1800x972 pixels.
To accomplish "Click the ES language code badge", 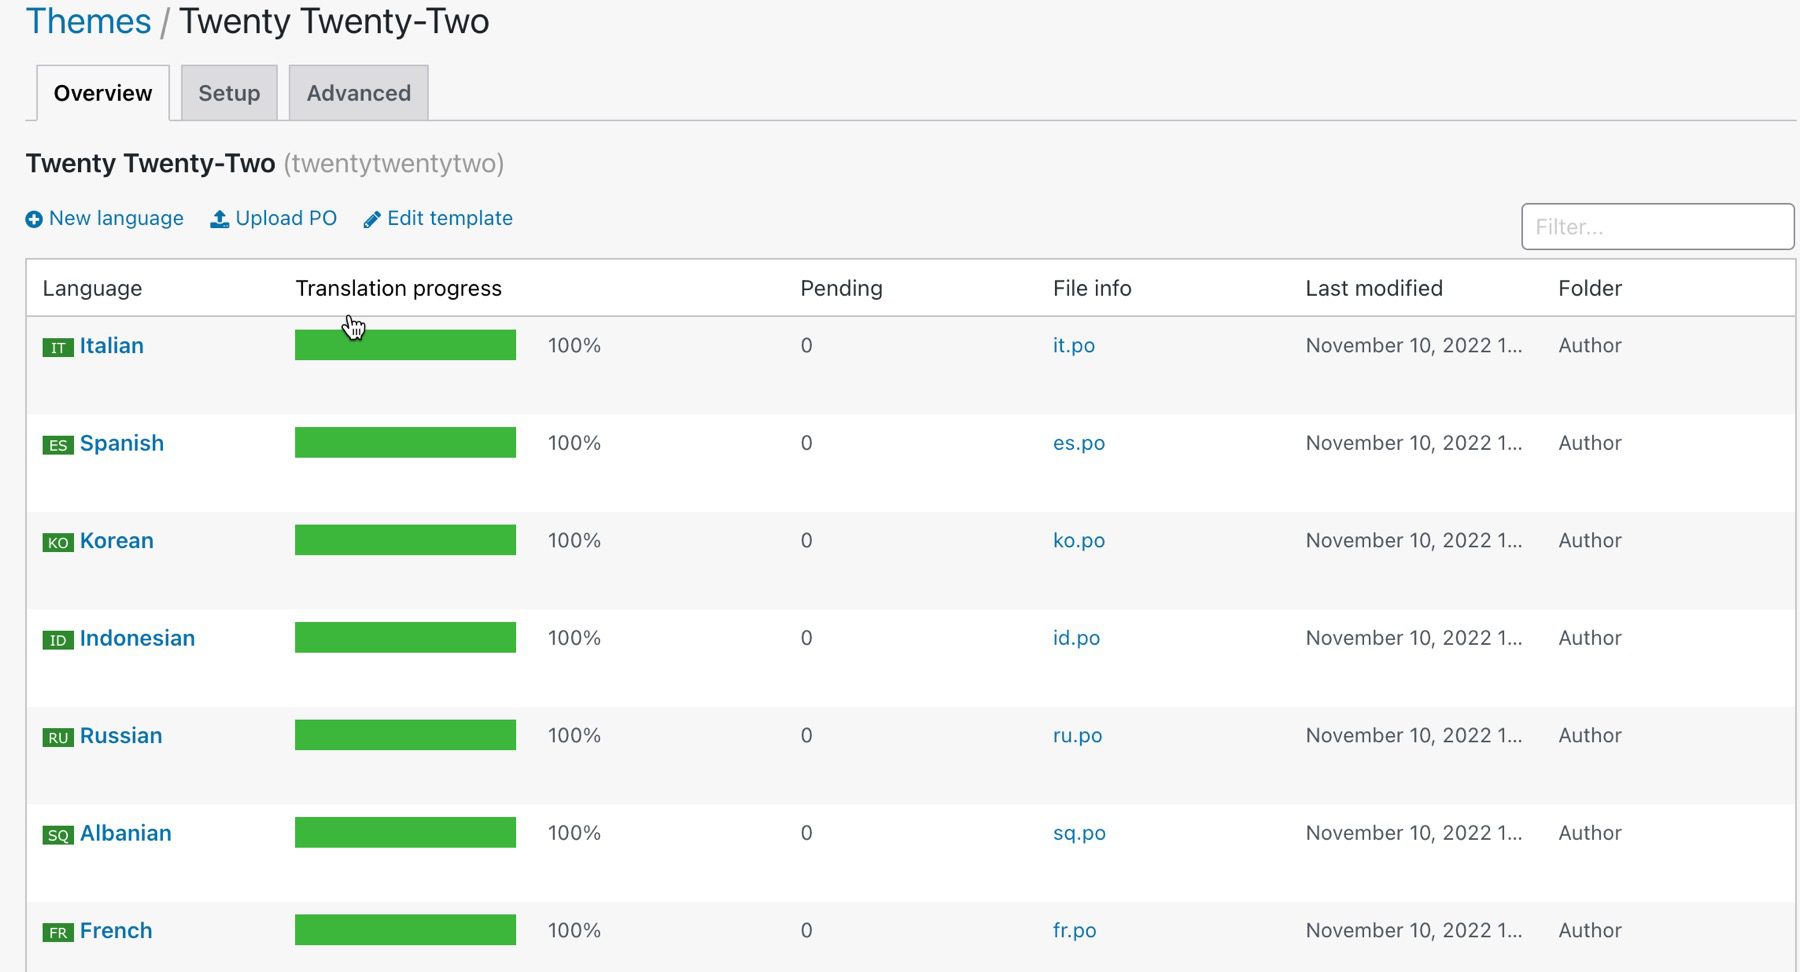I will (x=58, y=445).
